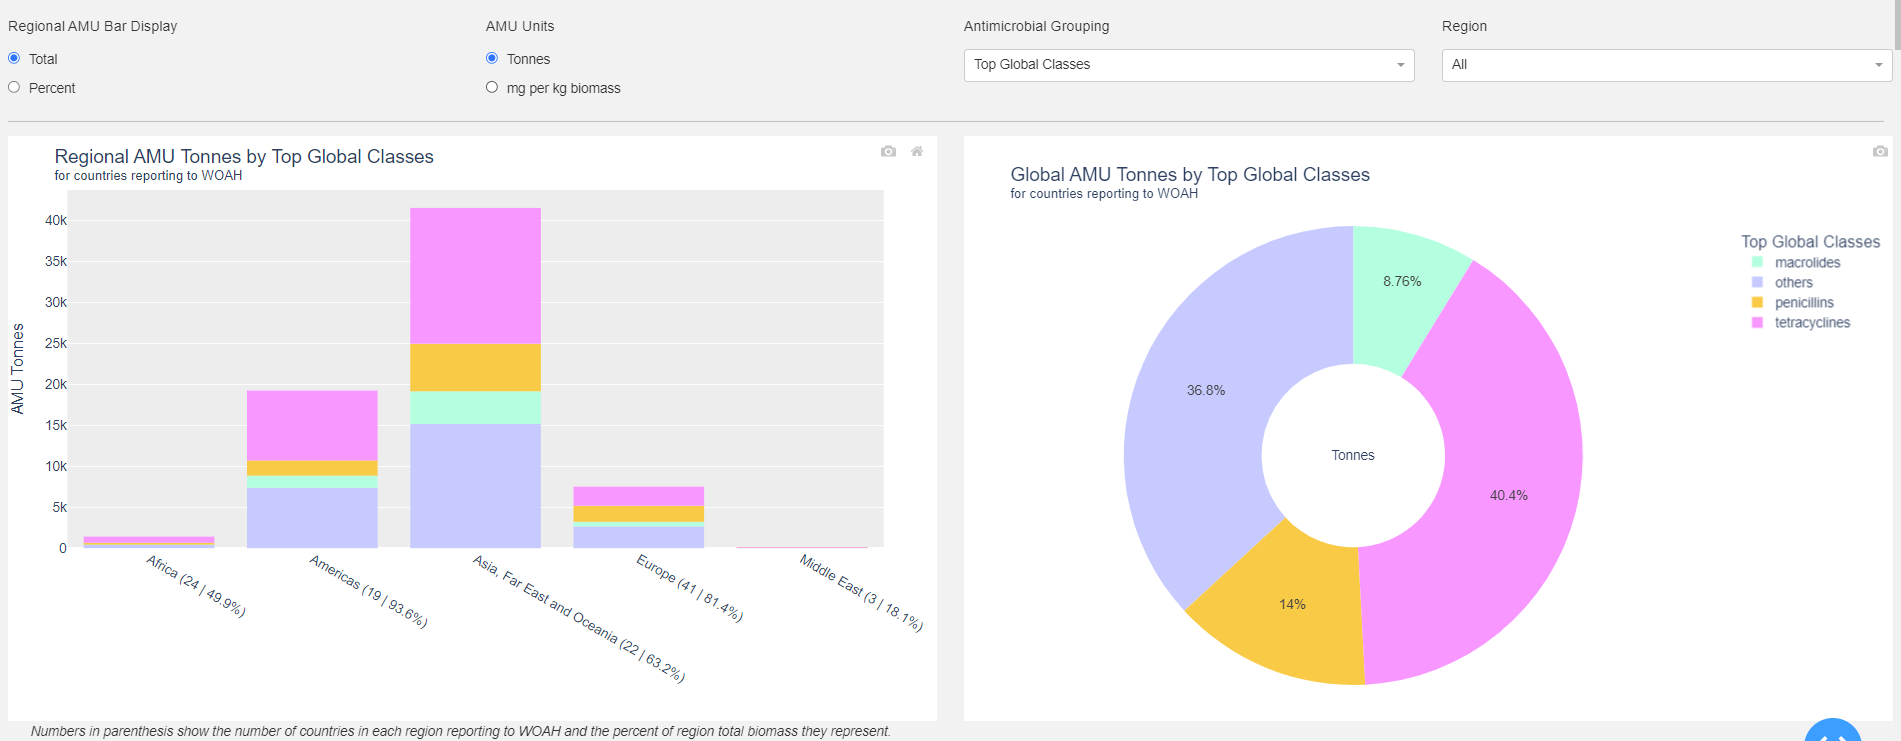The image size is (1901, 741).
Task: Click the footnote about numbers in parenthesis
Action: (x=460, y=731)
